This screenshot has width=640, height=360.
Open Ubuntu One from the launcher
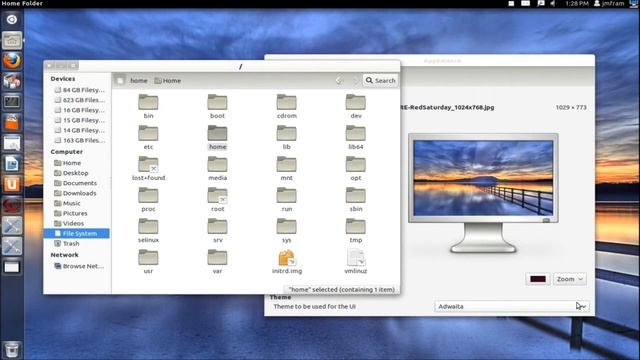[12, 184]
